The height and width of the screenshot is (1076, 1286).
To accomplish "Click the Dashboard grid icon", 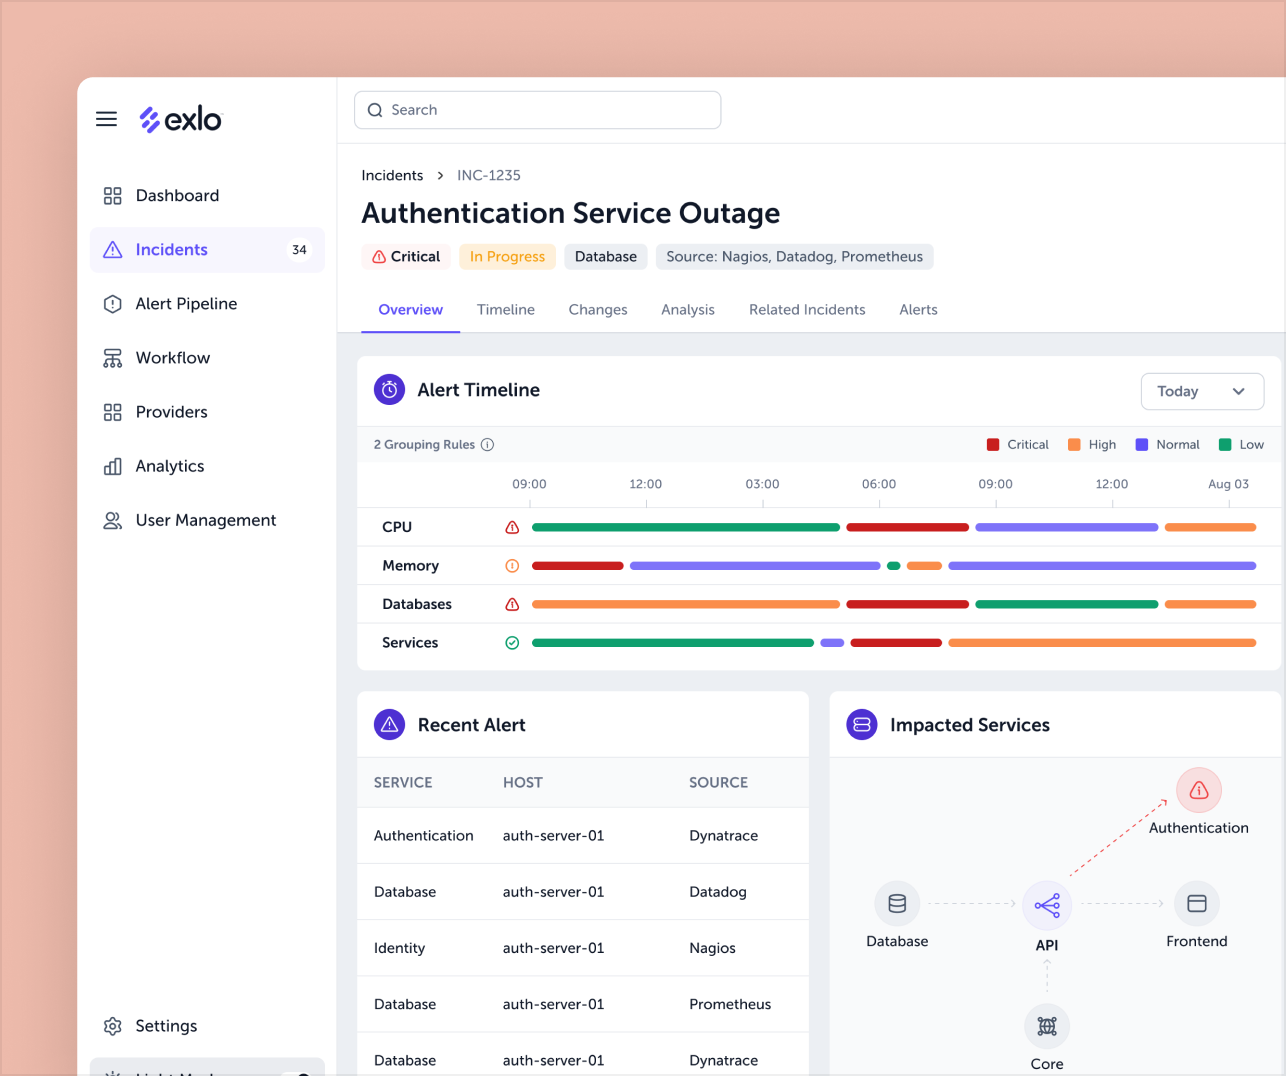I will 113,196.
